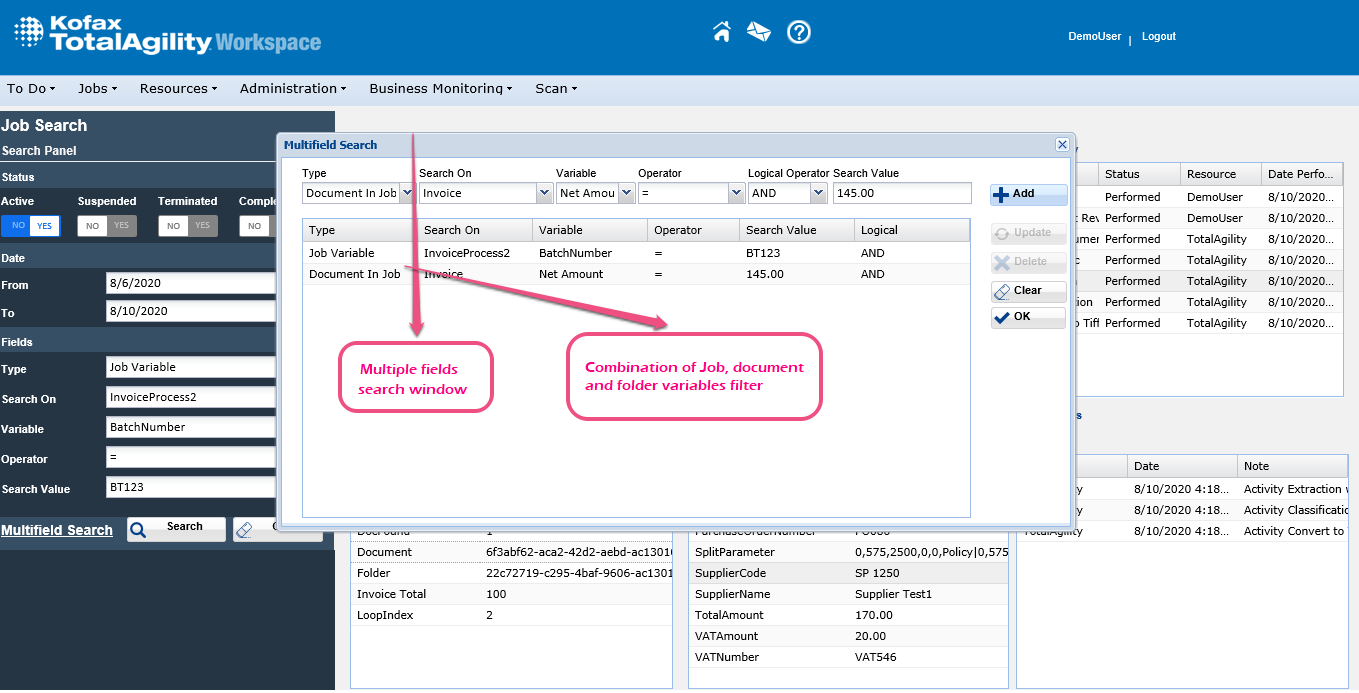This screenshot has width=1359, height=693.
Task: Toggle the Terminated status switch
Action: (x=188, y=226)
